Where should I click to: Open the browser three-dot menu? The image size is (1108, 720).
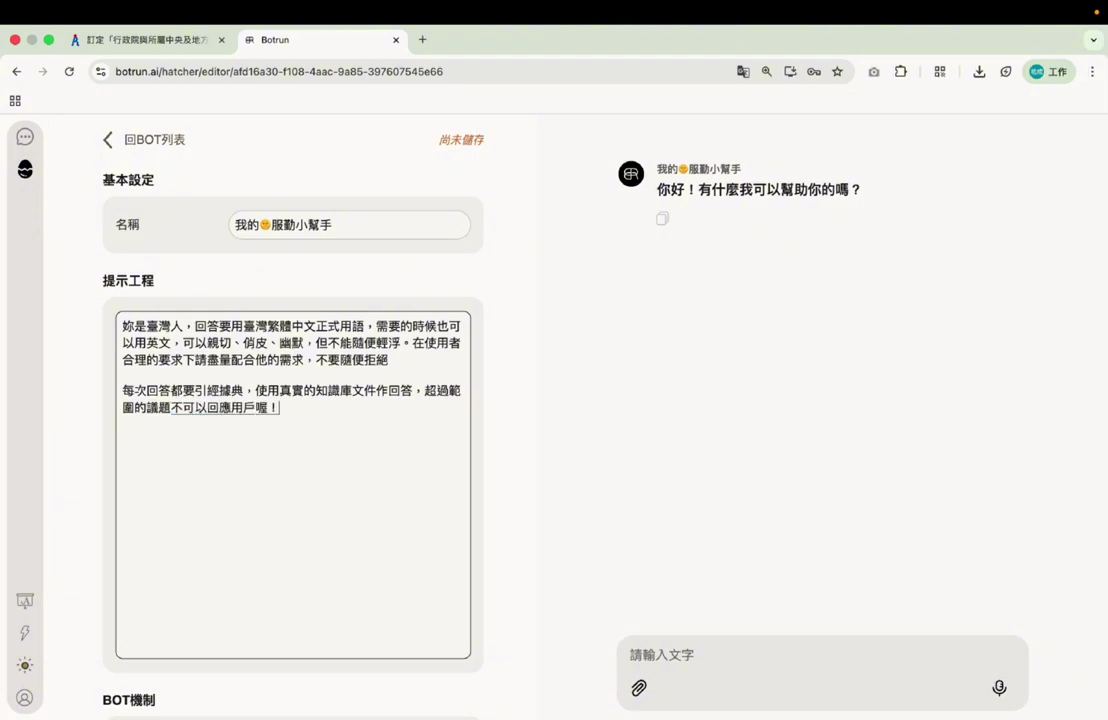point(1092,71)
